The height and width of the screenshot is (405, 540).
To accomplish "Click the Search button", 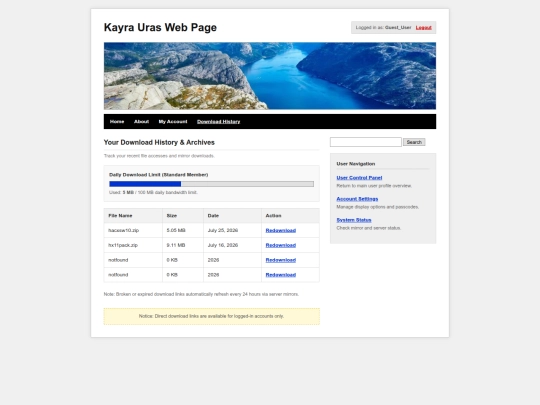I will (414, 142).
